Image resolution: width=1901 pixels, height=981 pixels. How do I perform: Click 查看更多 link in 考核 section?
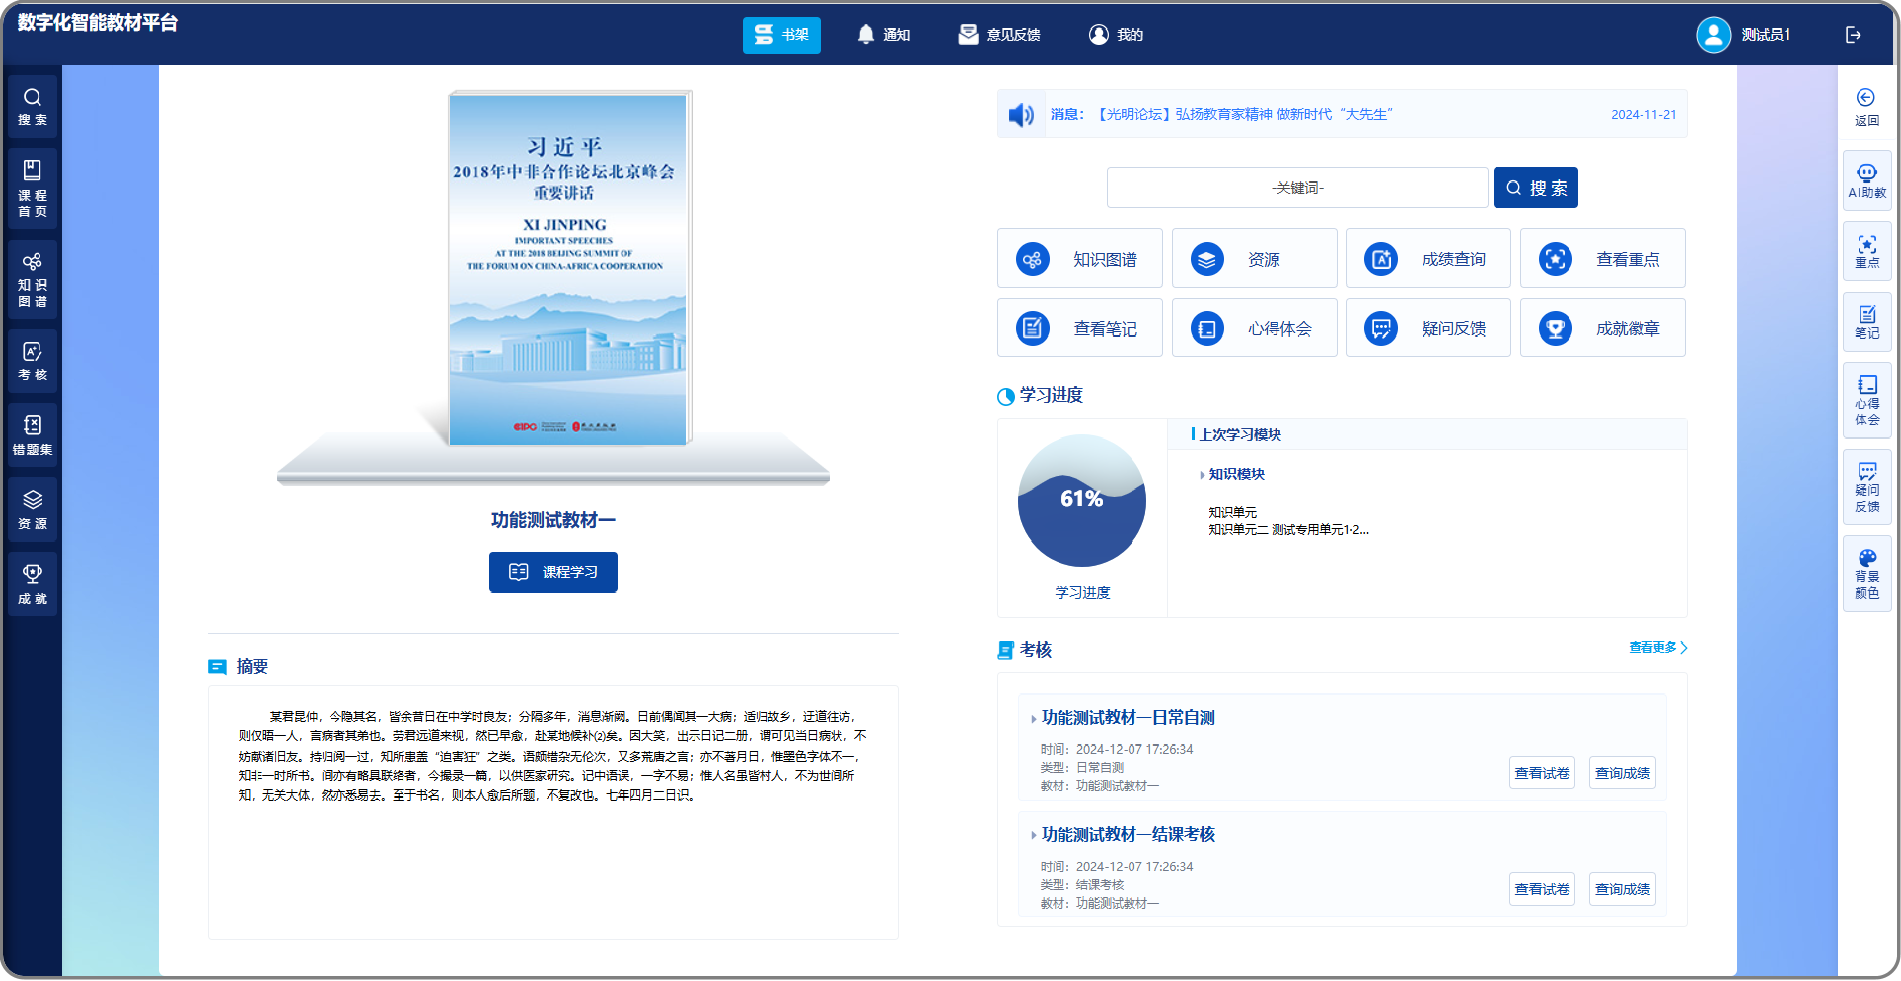[1657, 648]
